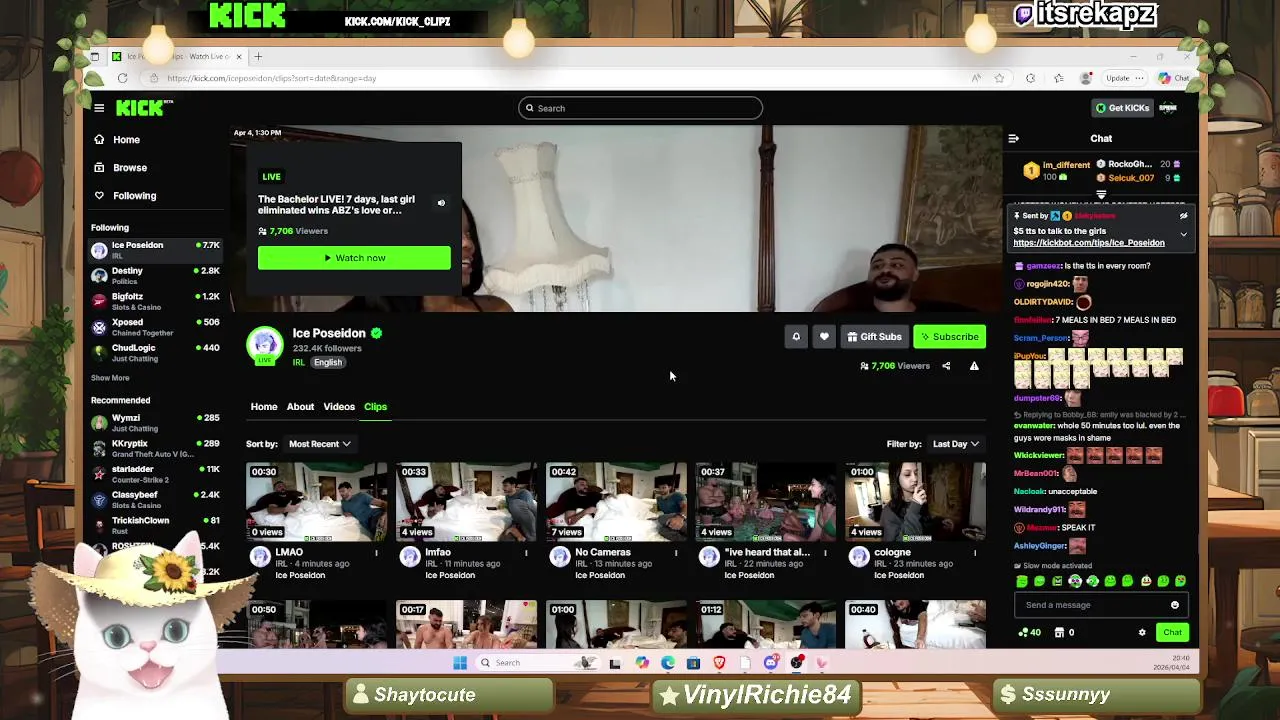Play the No Cameras clip thumbnail
This screenshot has height=720, width=1280.
tap(616, 501)
